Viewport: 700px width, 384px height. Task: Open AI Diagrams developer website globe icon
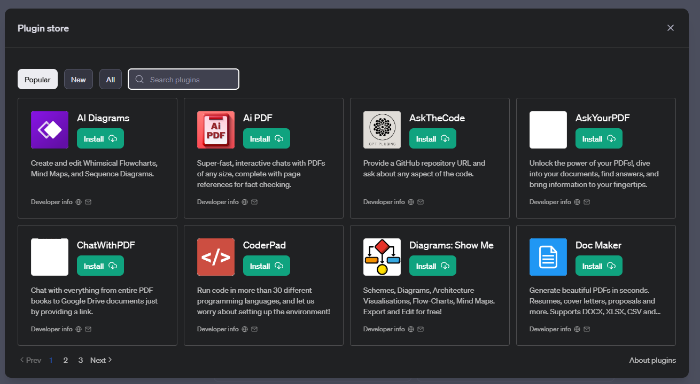pos(79,202)
